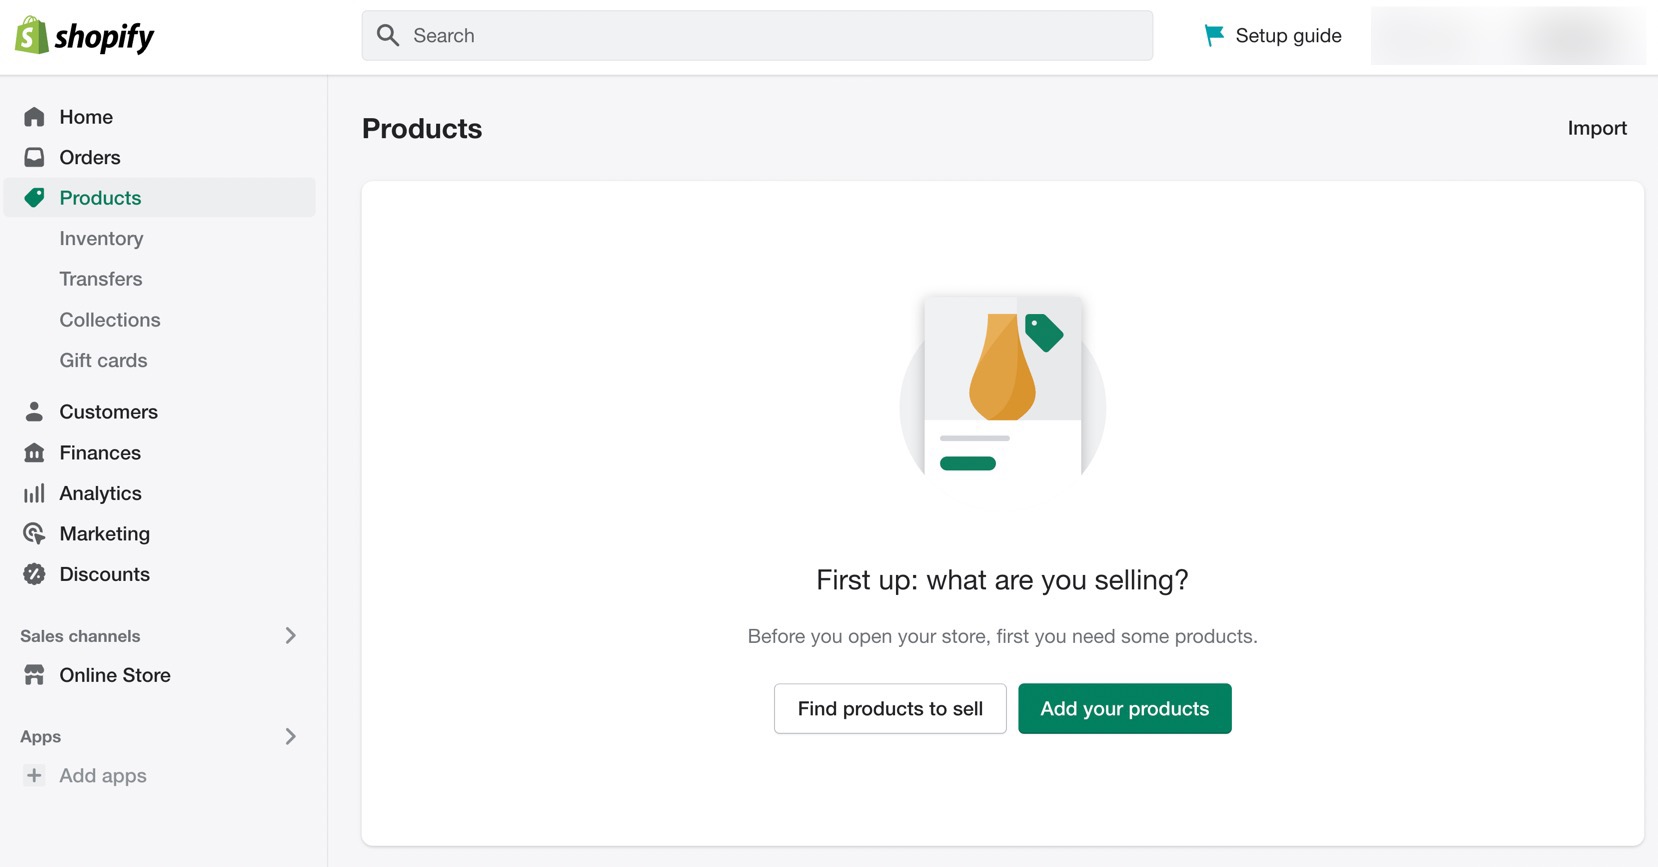Click the Analytics bar chart icon
The image size is (1658, 867).
34,493
